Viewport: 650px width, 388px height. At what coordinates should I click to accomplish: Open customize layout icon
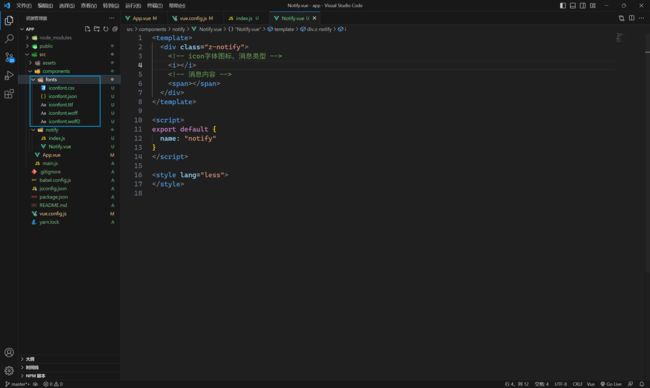tap(593, 6)
